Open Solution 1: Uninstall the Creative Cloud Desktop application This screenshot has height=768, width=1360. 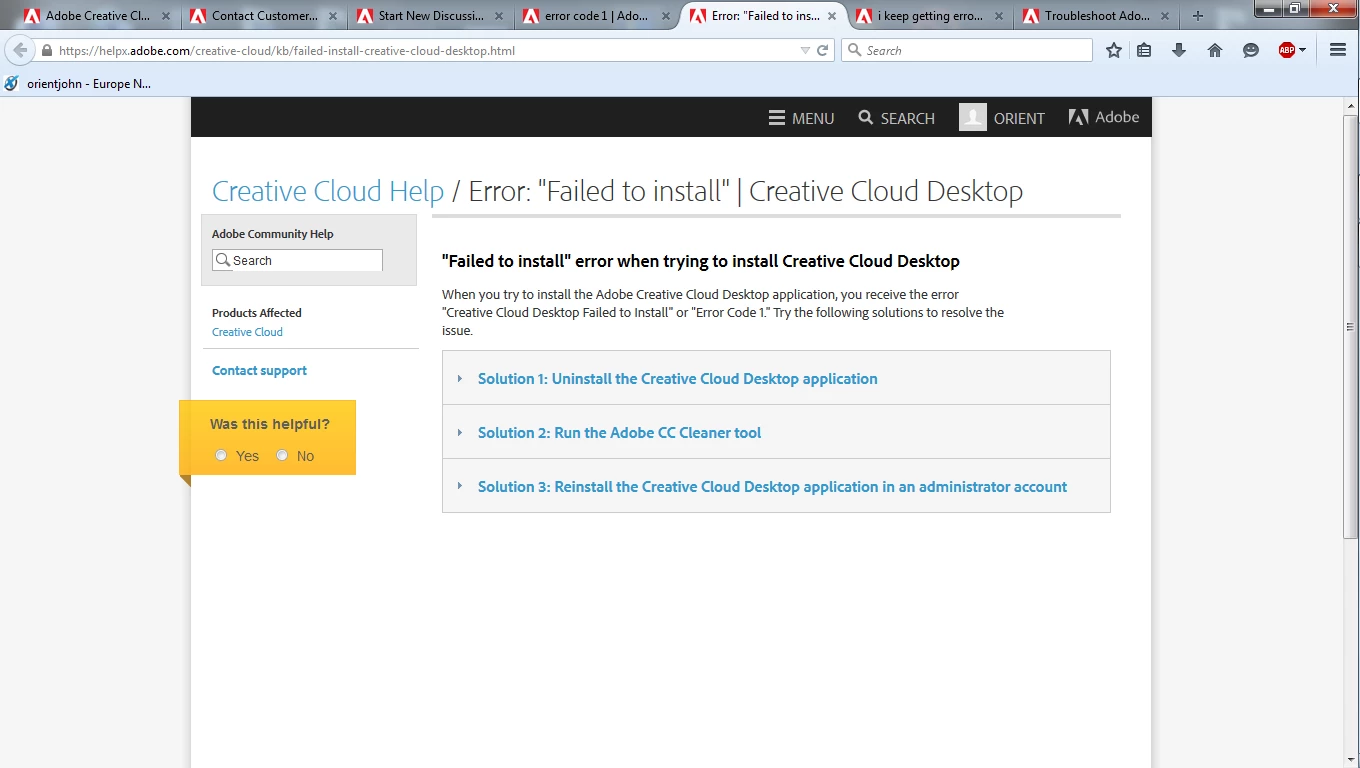click(678, 379)
